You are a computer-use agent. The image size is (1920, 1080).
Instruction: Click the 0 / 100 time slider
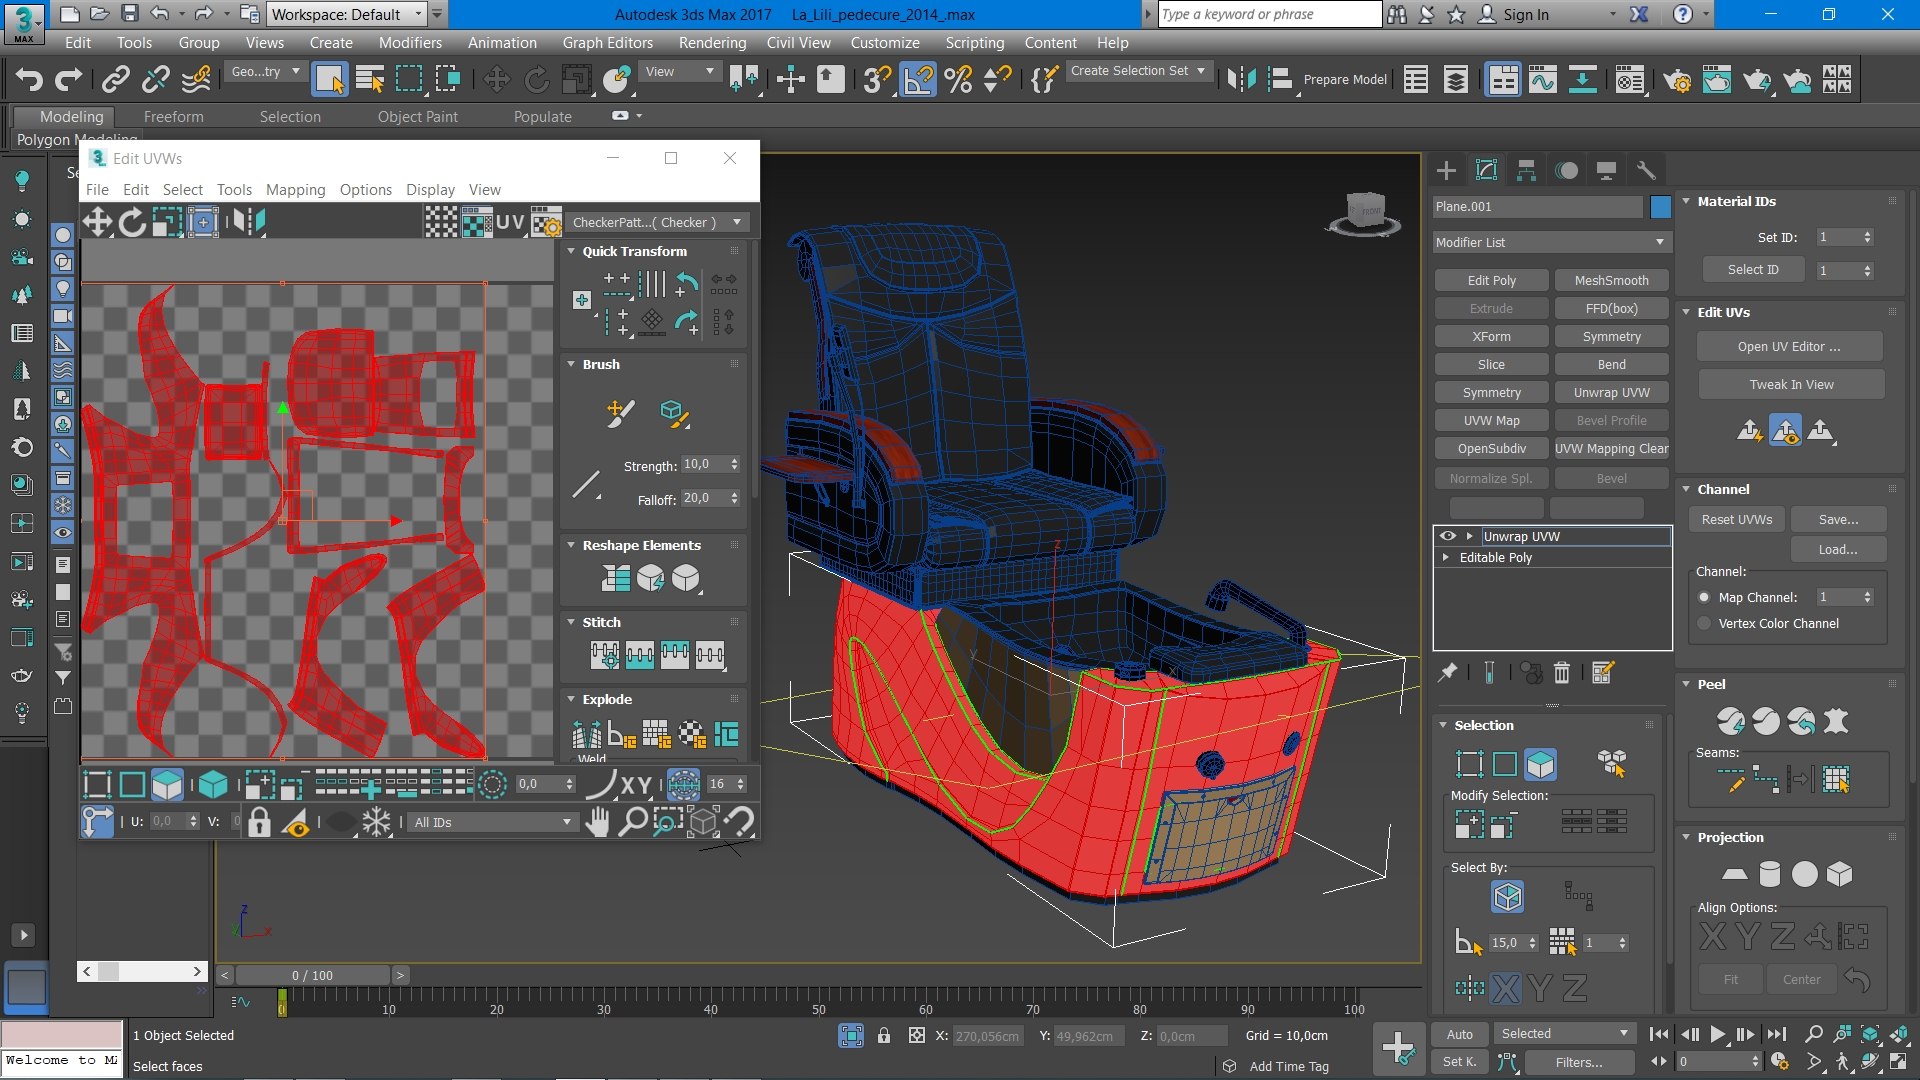pos(312,975)
